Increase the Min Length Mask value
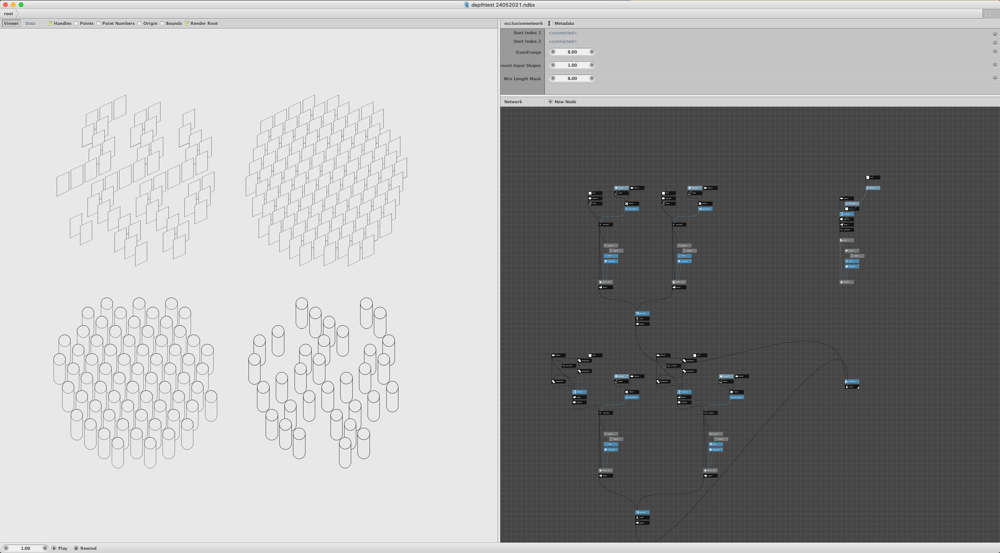 coord(592,78)
